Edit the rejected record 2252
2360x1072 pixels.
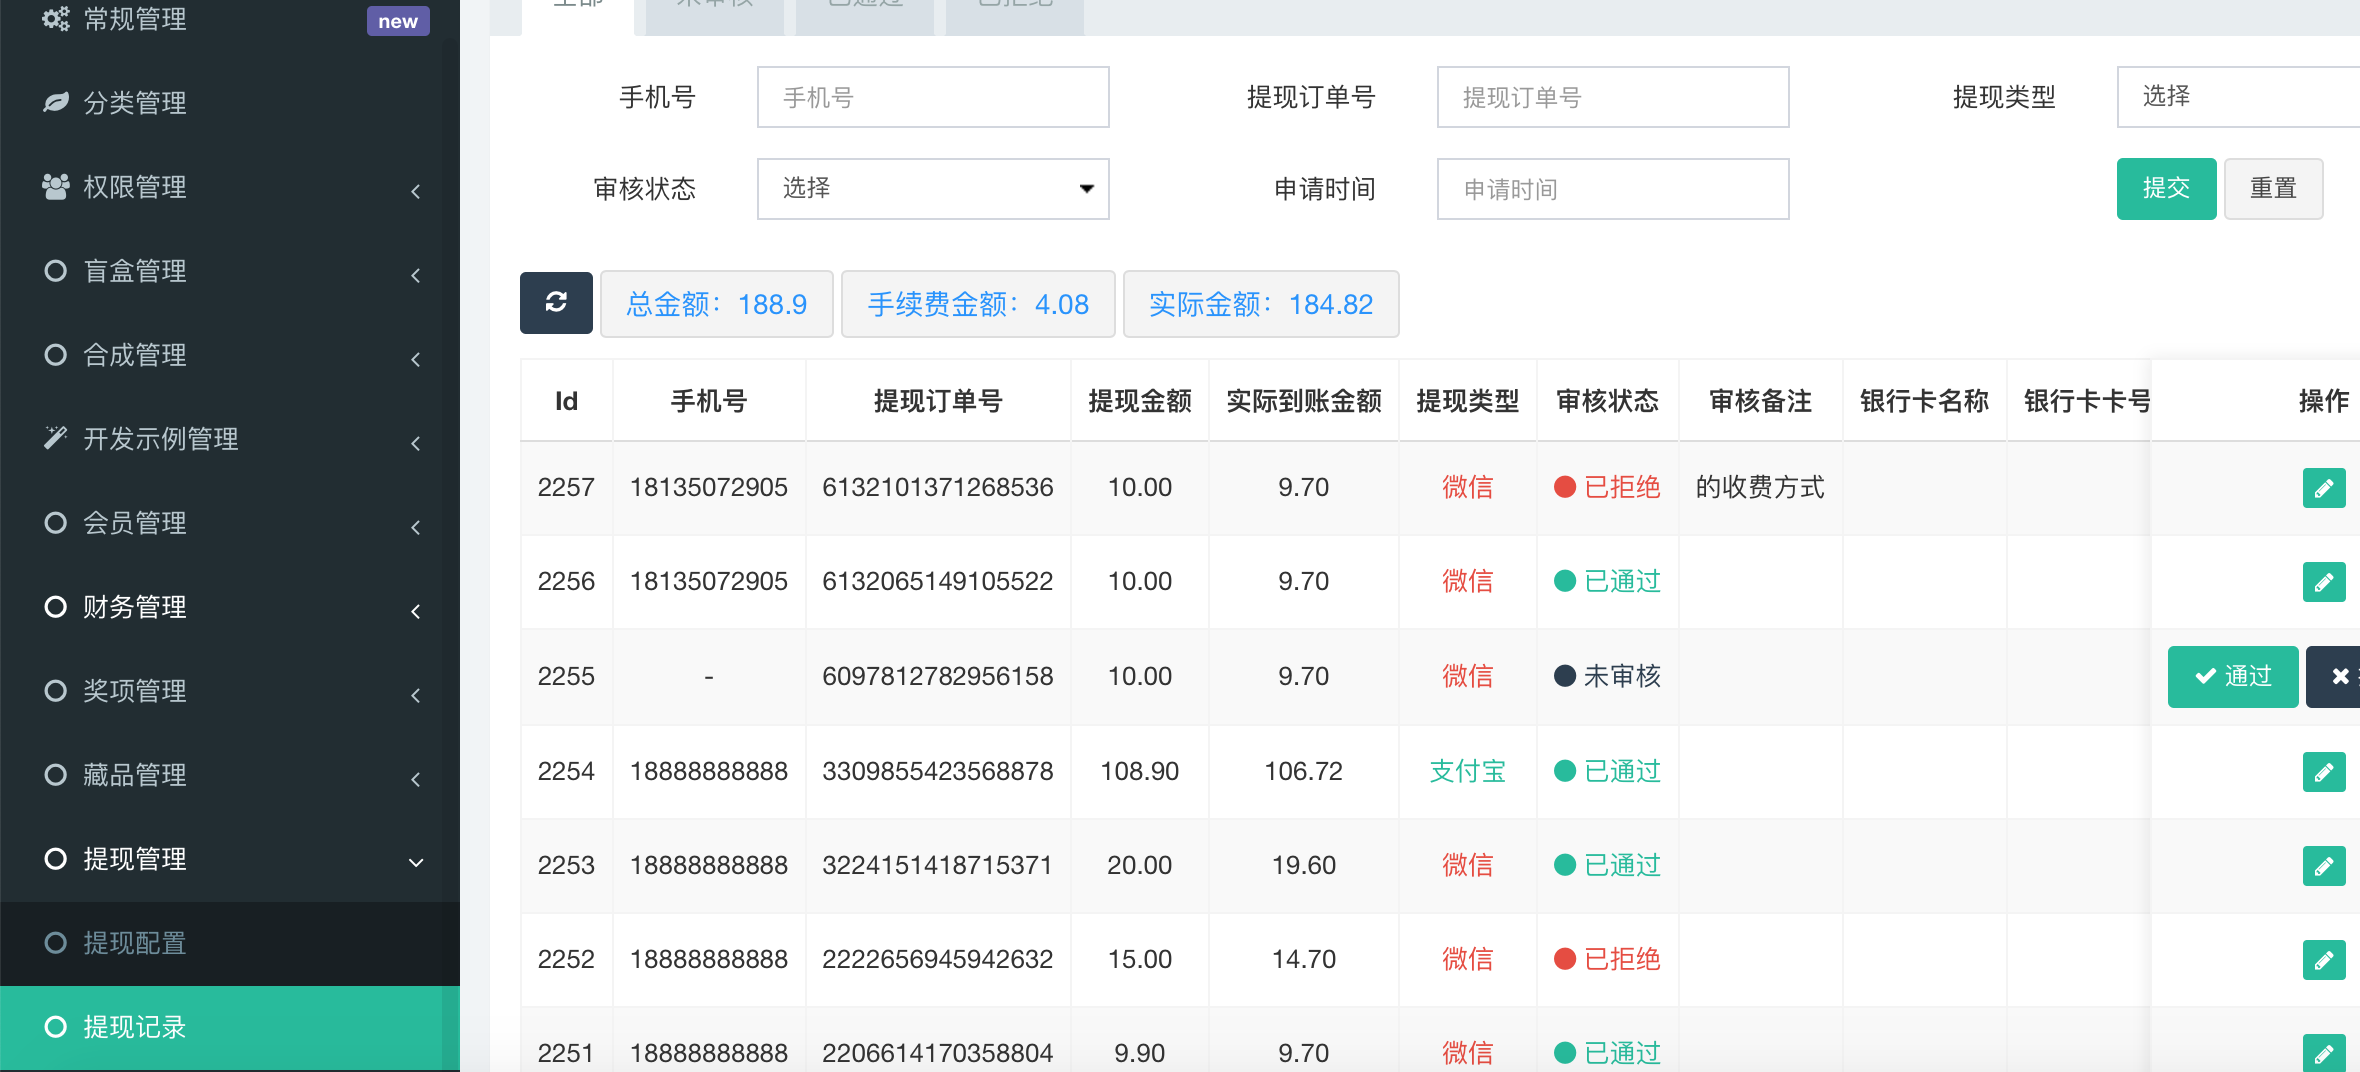[x=2323, y=960]
